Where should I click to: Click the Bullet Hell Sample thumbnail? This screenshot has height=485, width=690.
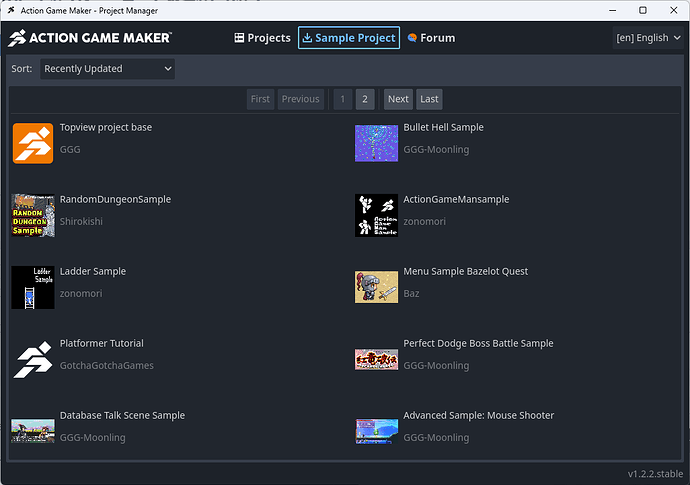click(x=376, y=143)
